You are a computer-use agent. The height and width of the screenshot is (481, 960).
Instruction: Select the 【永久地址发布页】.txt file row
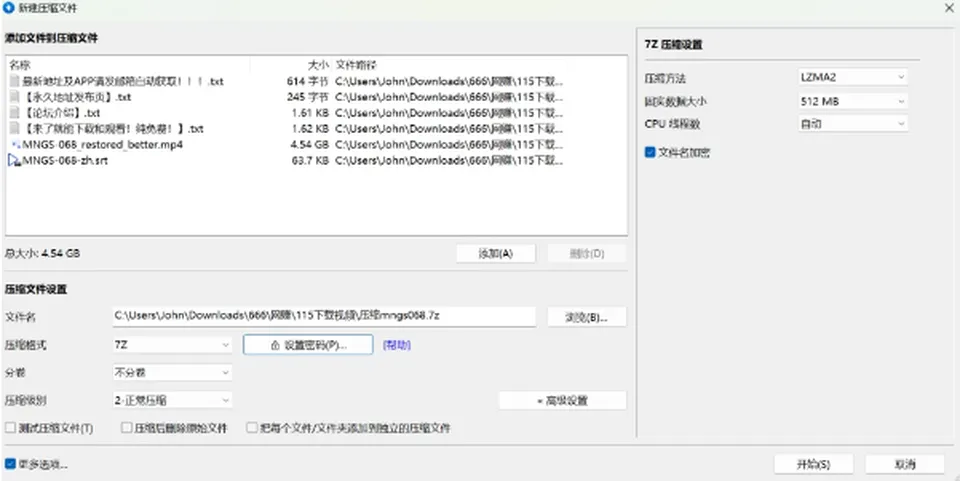[x=316, y=97]
